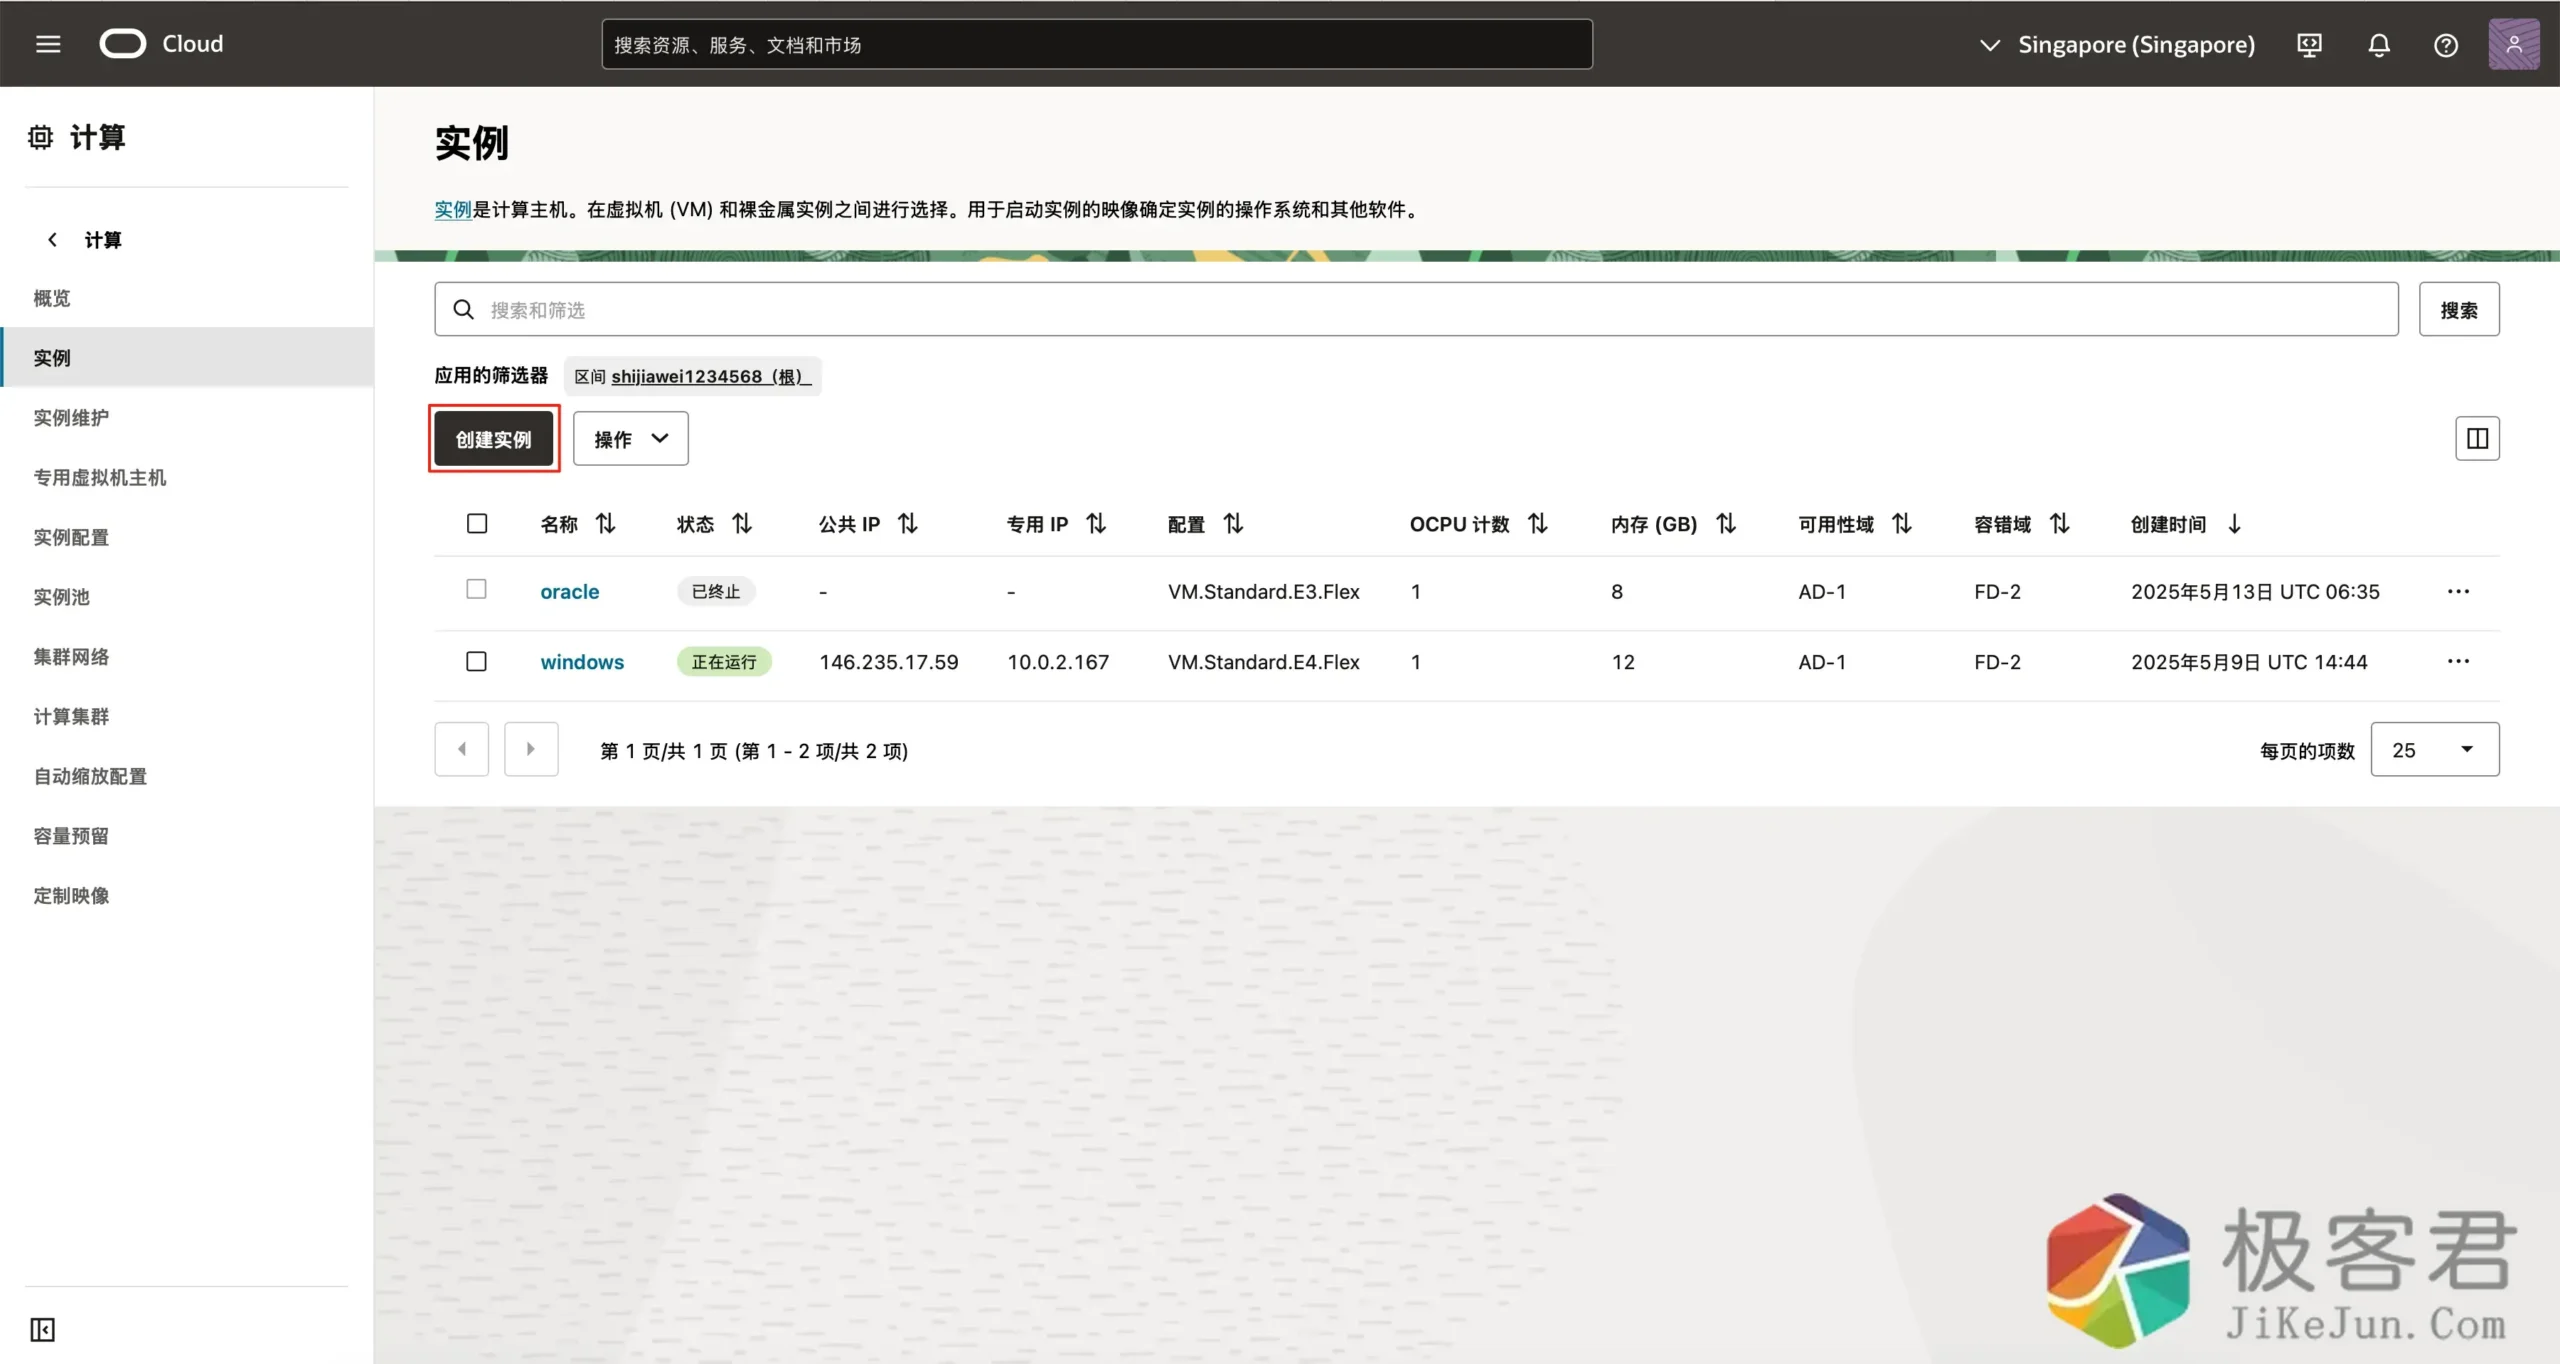Click the 创建实例 button
This screenshot has height=1364, width=2560.
[494, 438]
